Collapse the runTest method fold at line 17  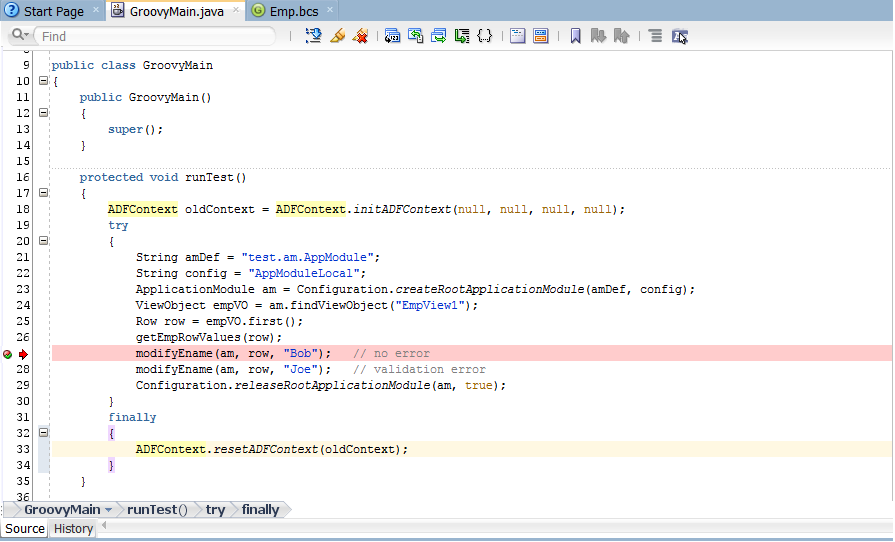click(43, 193)
